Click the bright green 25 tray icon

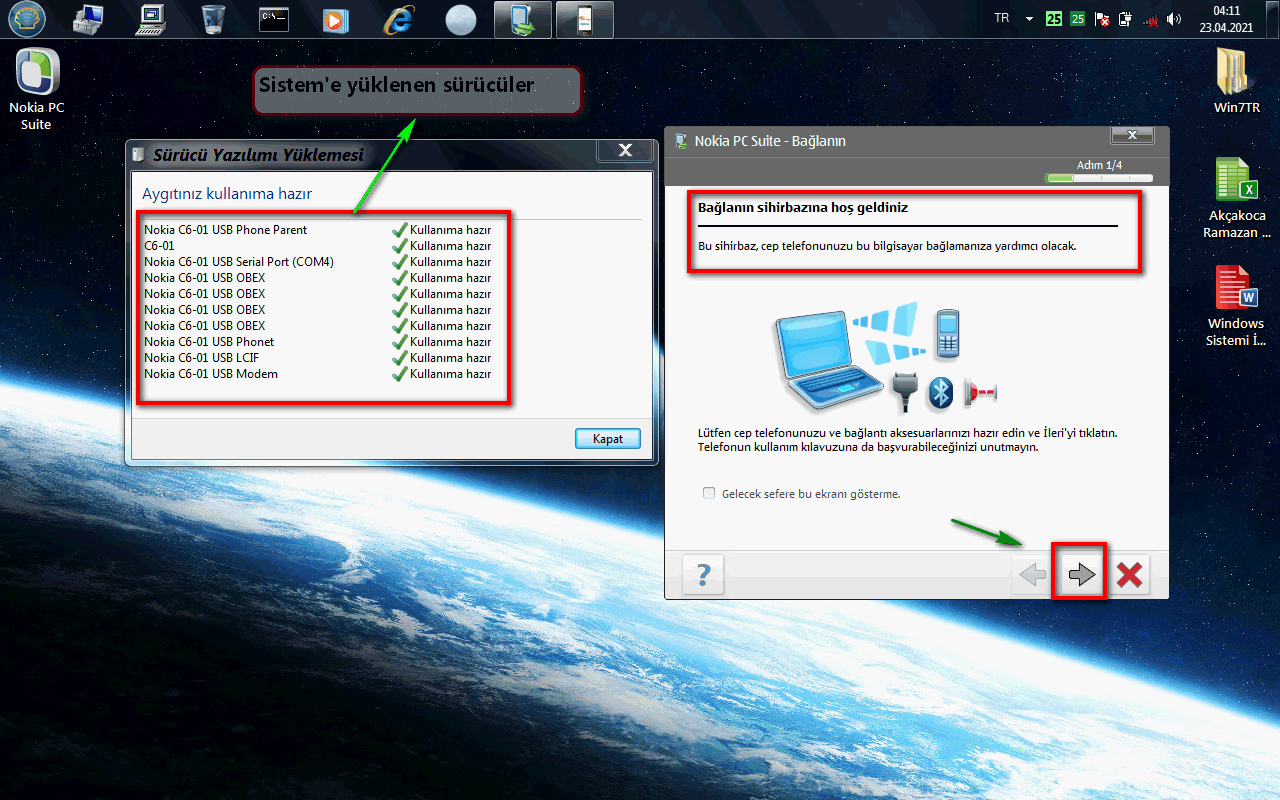pyautogui.click(x=1053, y=18)
